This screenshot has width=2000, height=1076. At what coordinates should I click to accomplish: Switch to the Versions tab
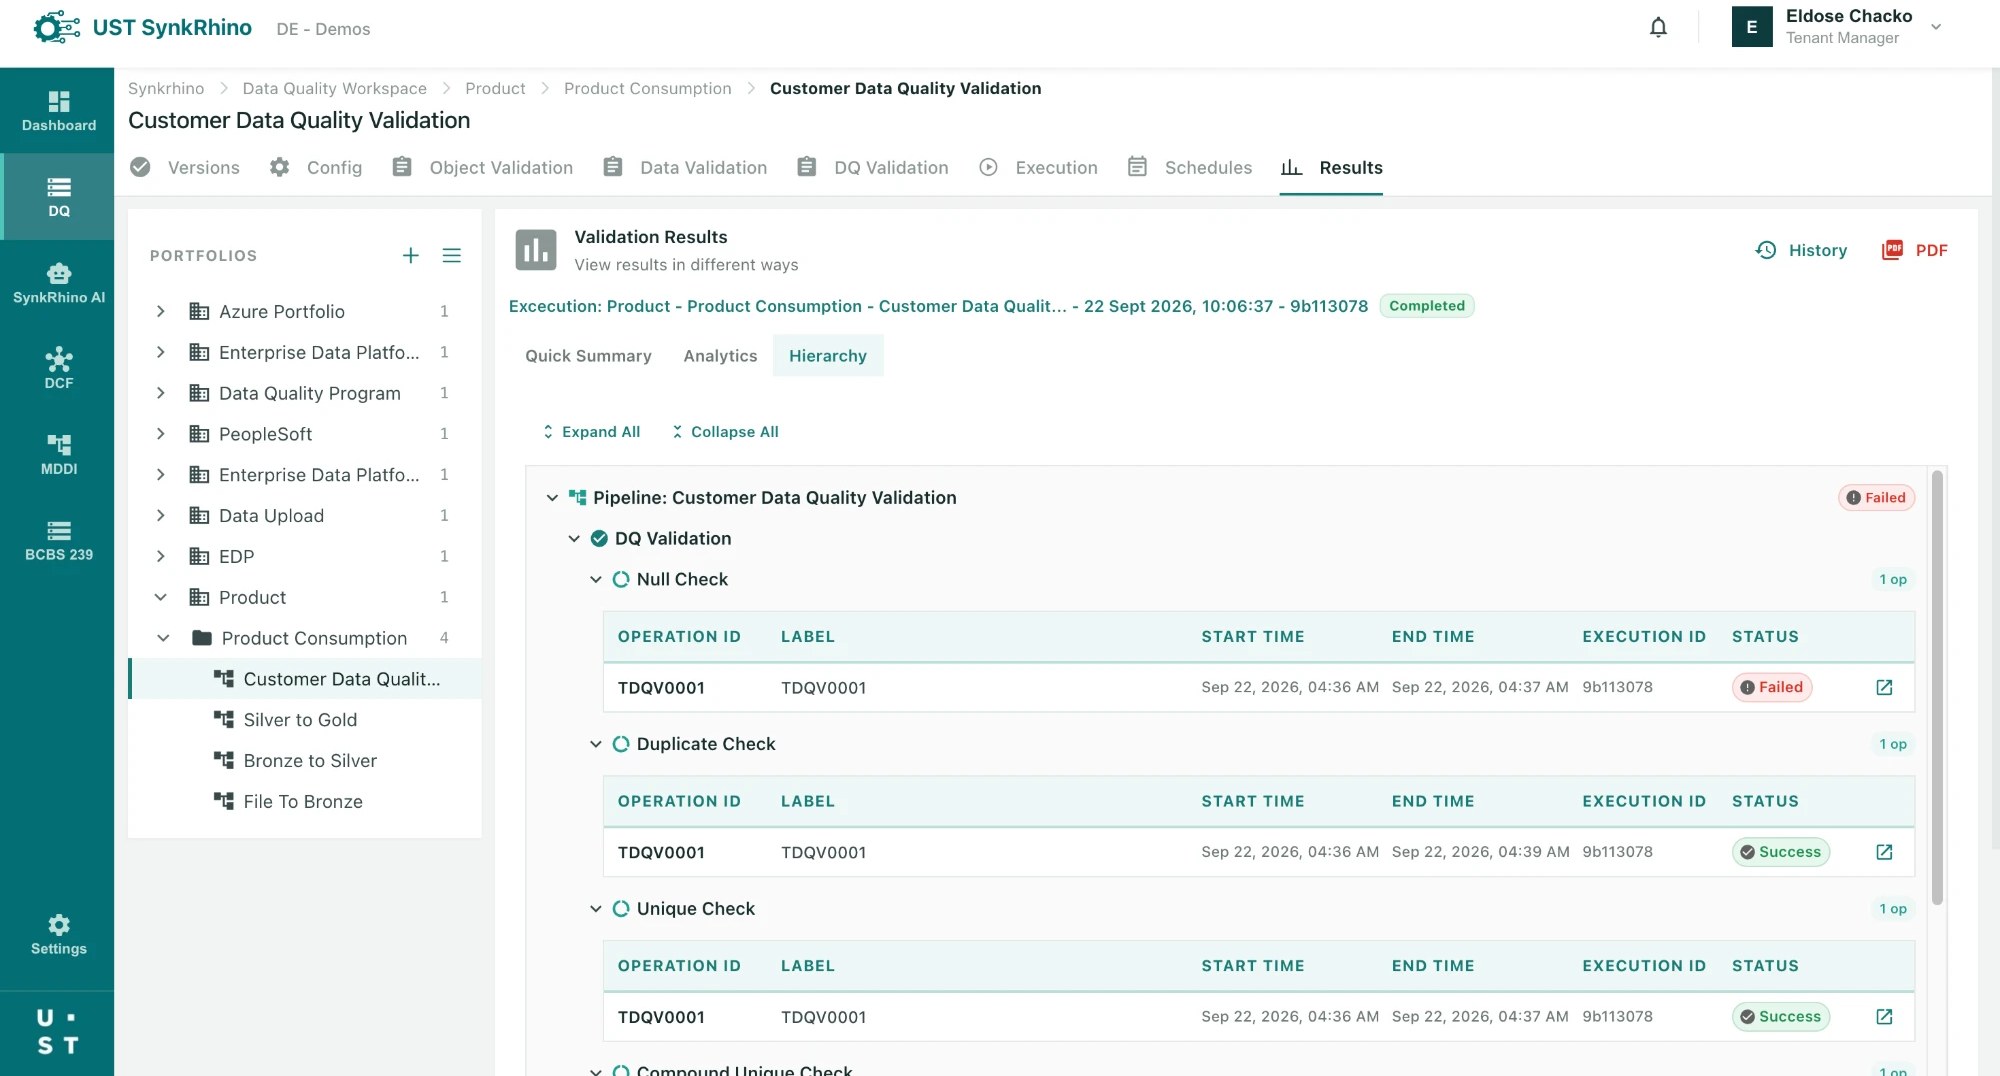click(185, 168)
